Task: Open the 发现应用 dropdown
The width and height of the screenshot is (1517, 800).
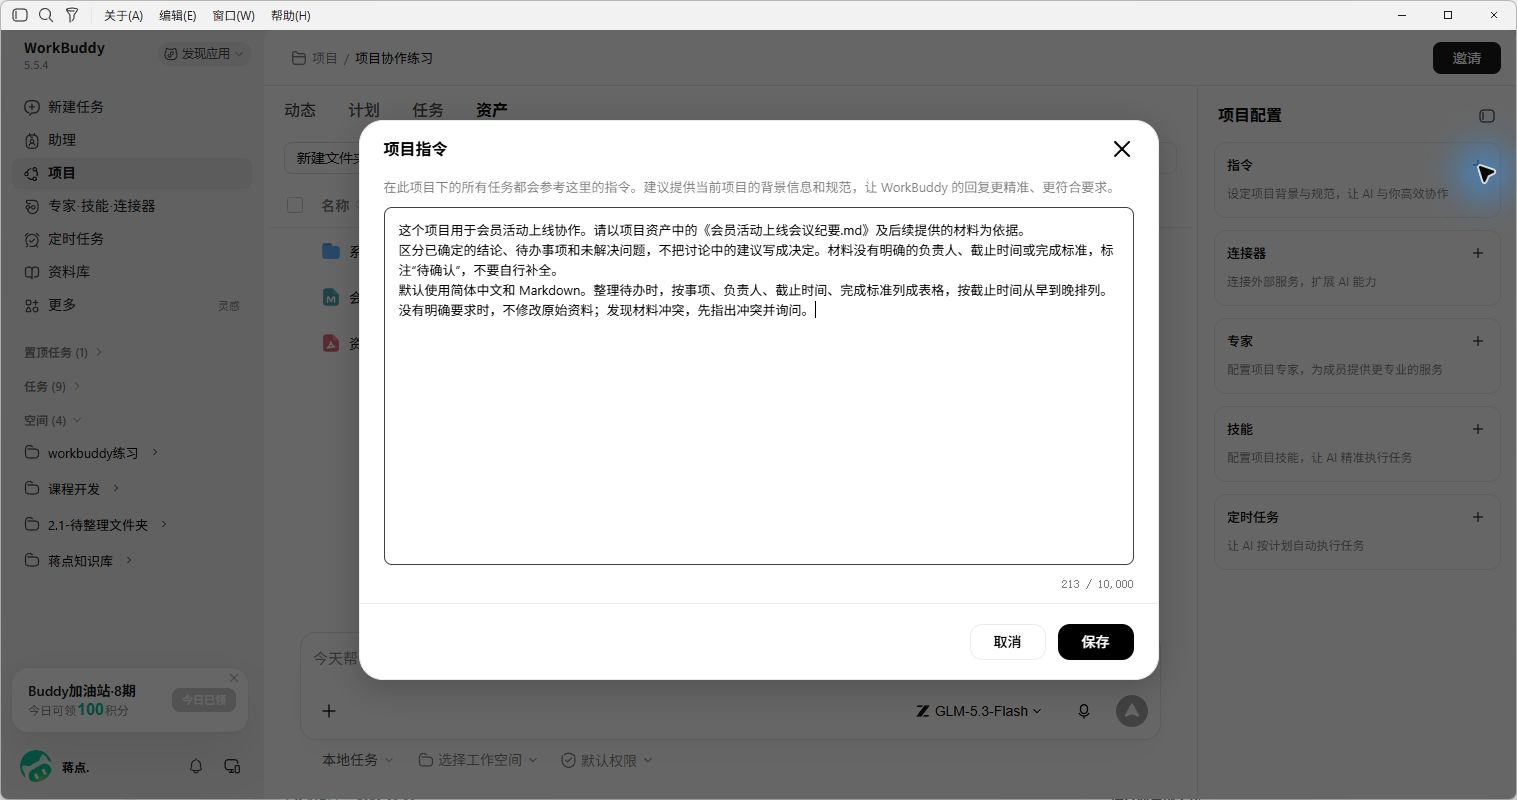Action: click(204, 53)
